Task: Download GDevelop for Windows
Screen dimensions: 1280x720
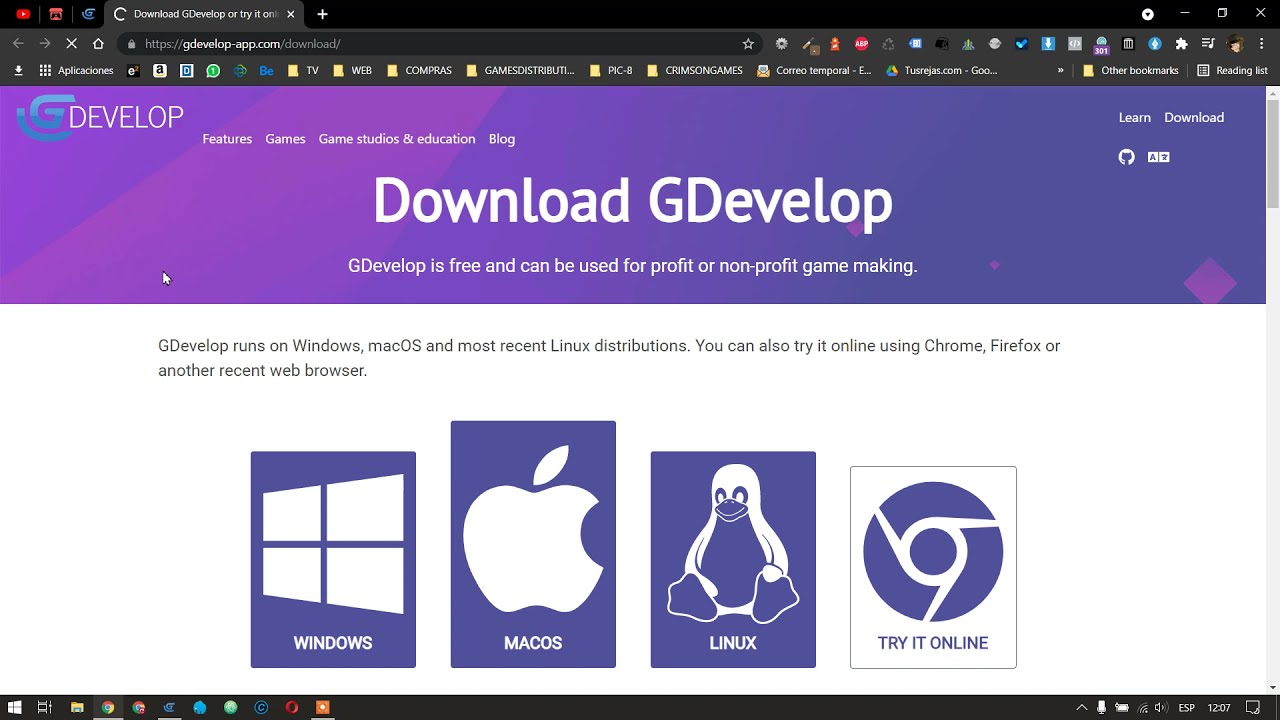Action: pos(333,559)
